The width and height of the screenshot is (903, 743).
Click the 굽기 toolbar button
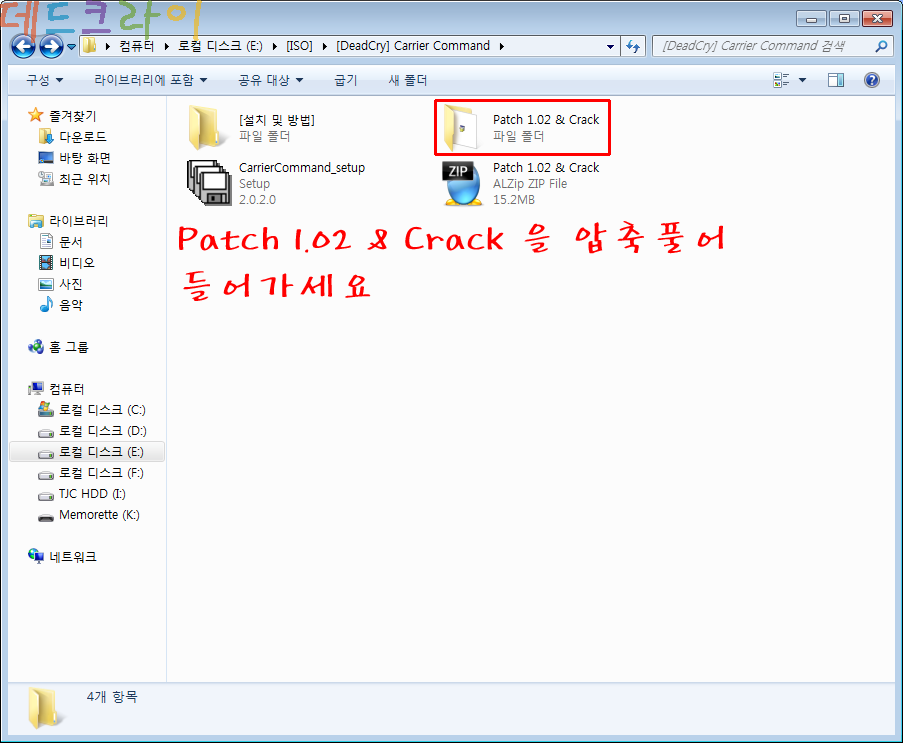coord(346,80)
